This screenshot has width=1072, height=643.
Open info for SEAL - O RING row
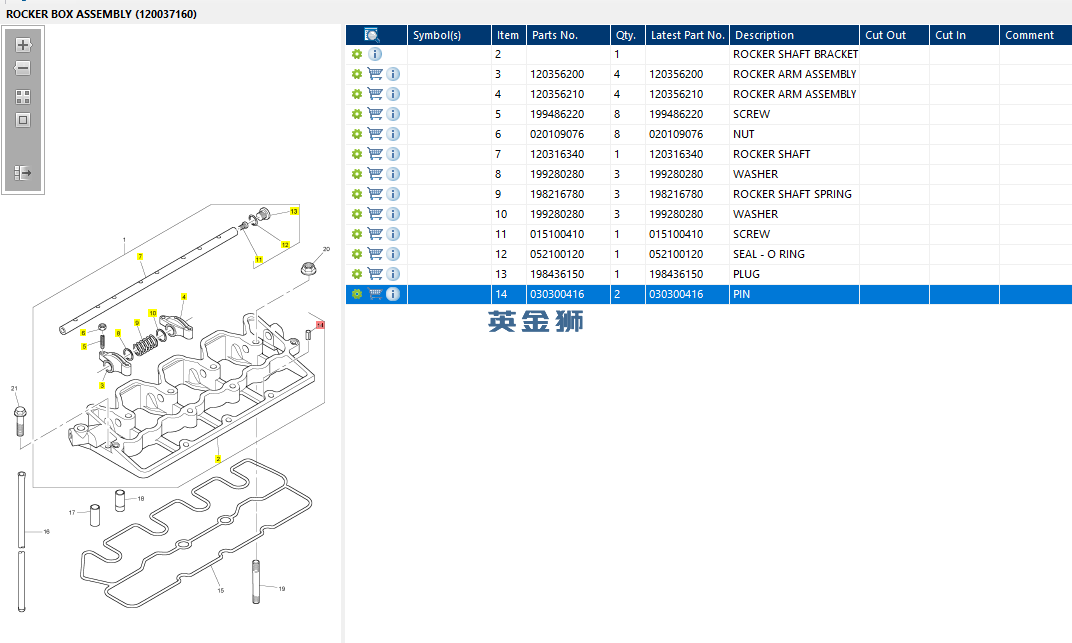tap(393, 254)
